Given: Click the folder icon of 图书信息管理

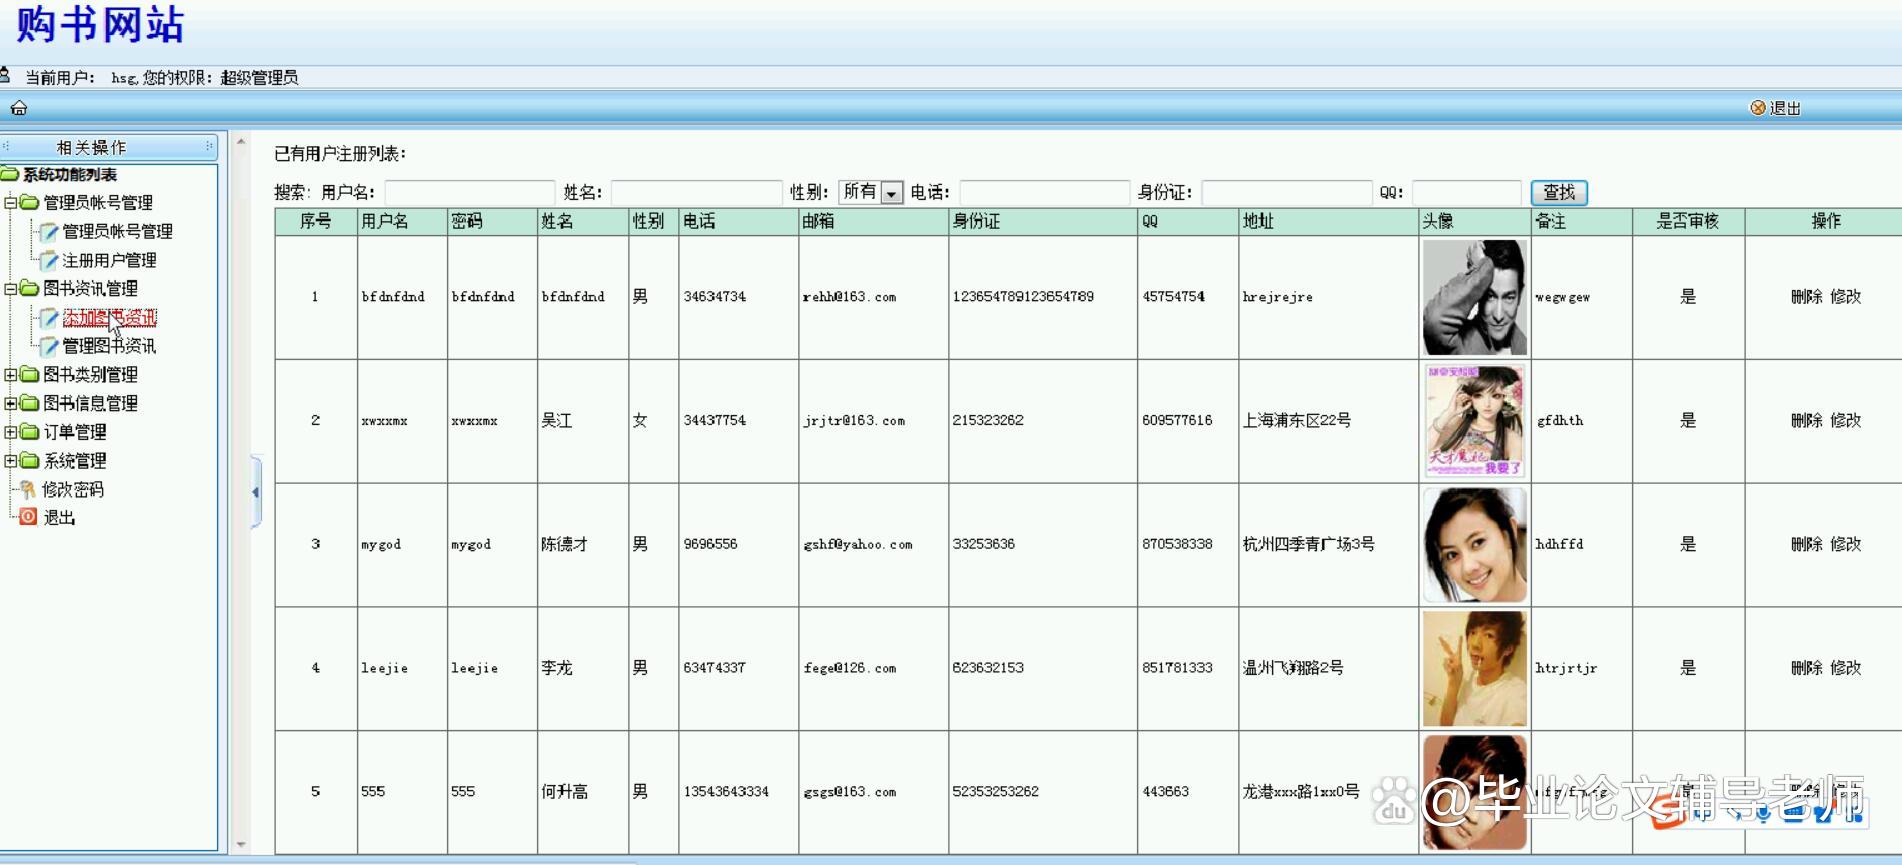Looking at the screenshot, I should coord(30,403).
